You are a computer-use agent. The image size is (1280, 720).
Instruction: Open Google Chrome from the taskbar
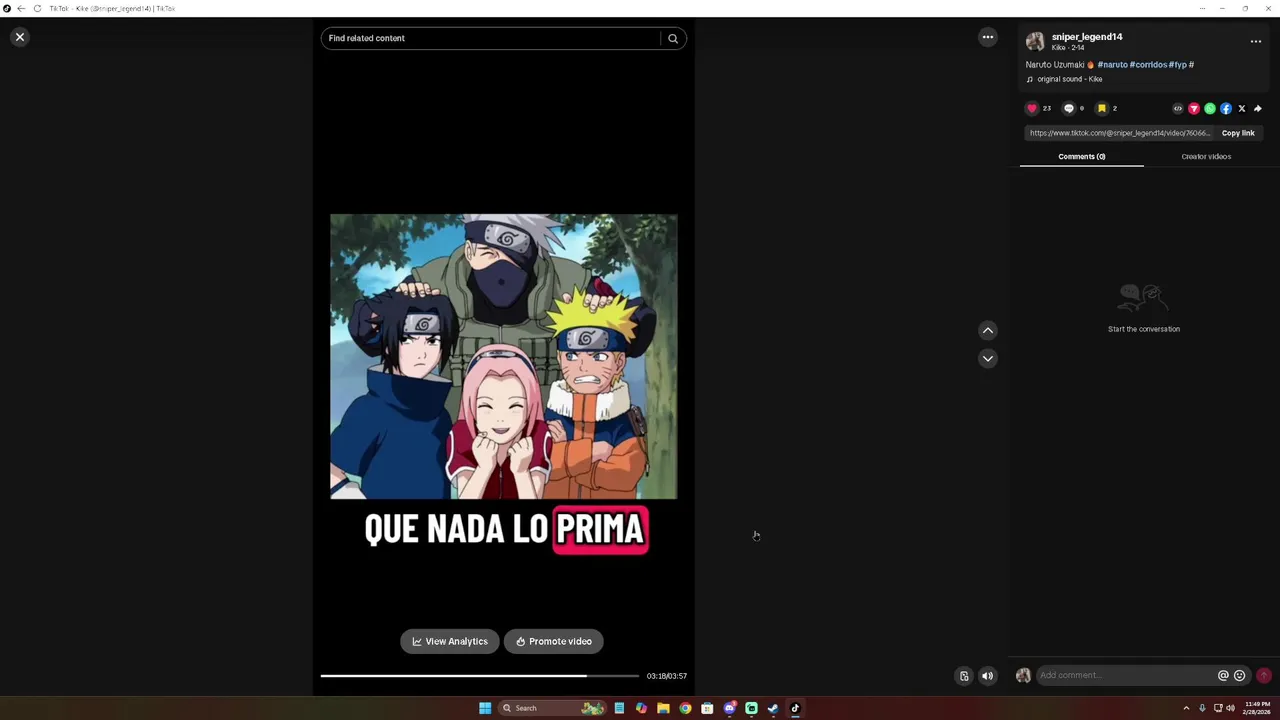(x=685, y=708)
